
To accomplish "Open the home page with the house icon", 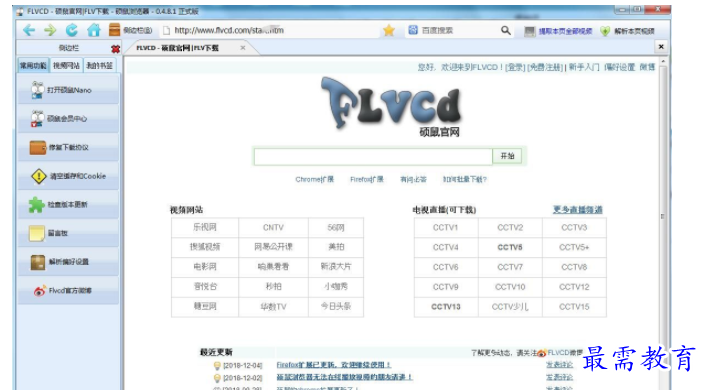I will tap(93, 30).
